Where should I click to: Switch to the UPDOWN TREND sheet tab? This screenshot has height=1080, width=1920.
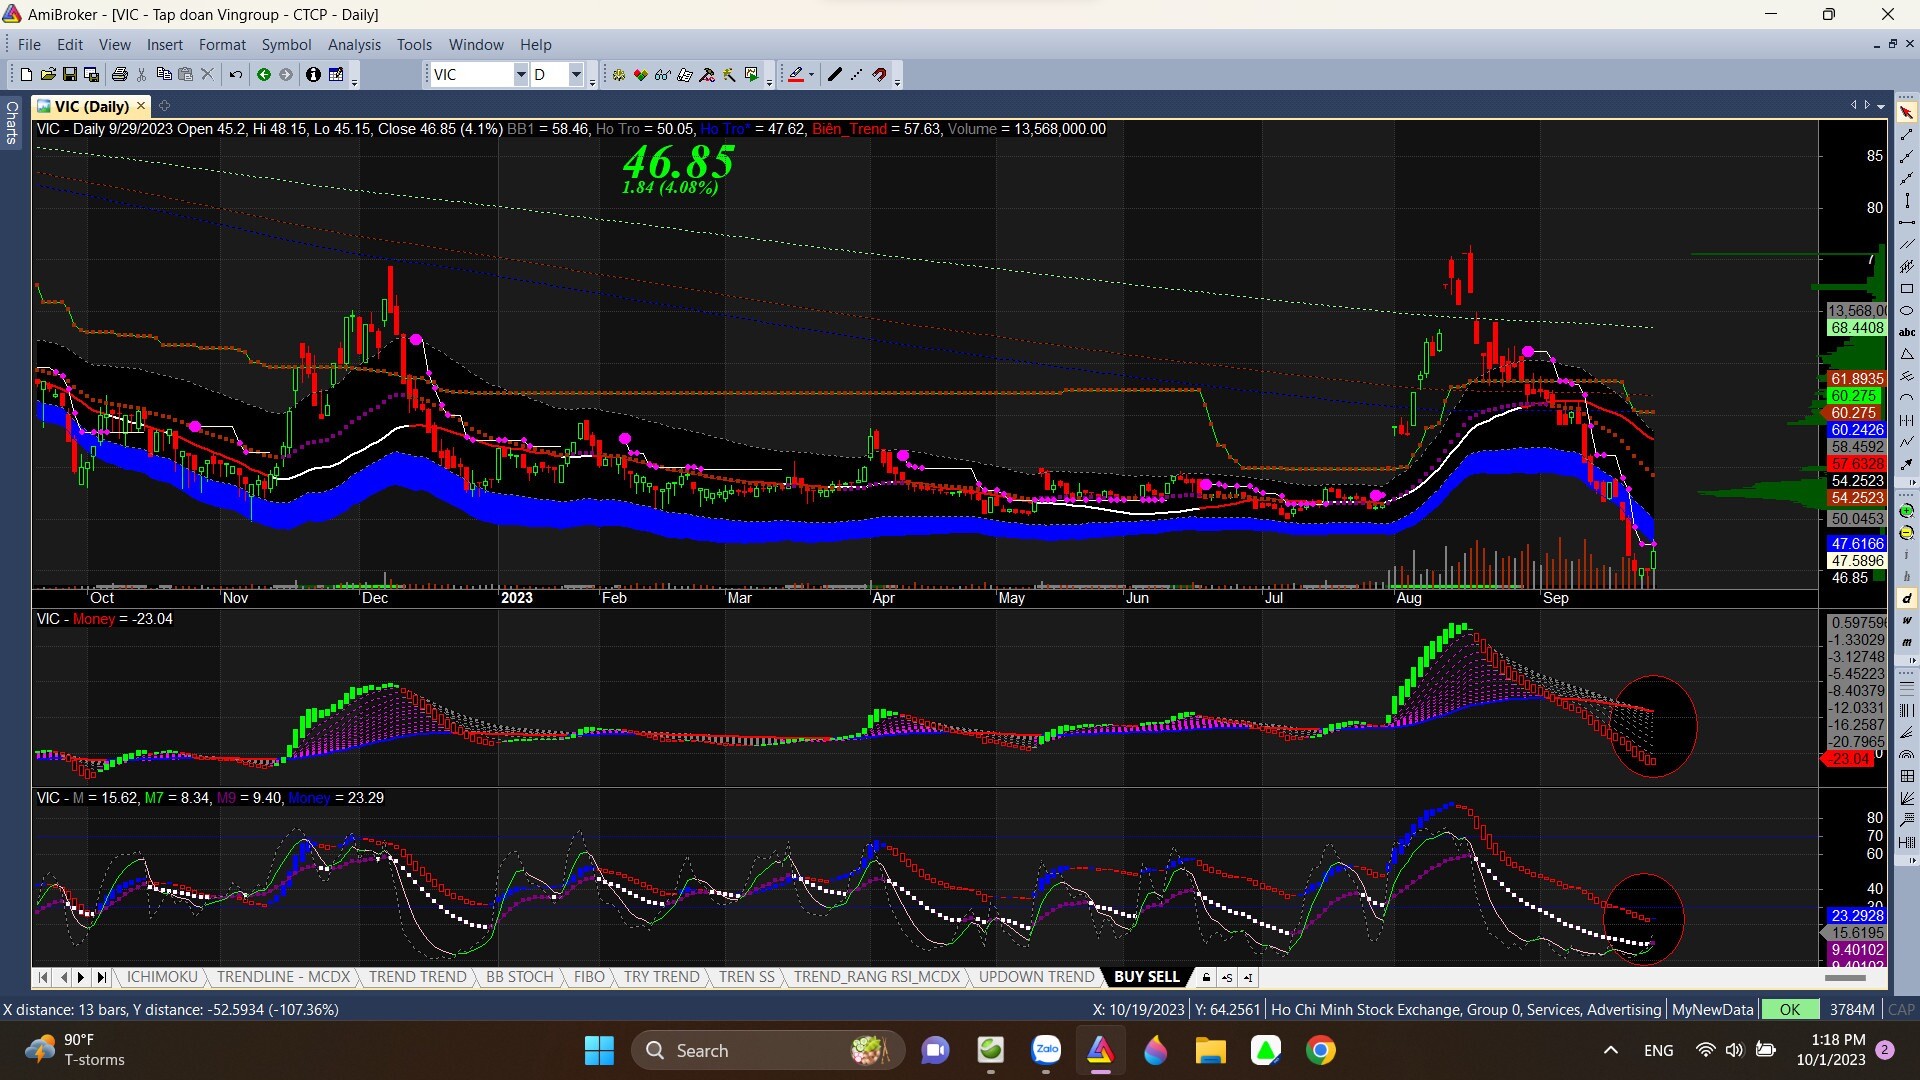pyautogui.click(x=1036, y=977)
